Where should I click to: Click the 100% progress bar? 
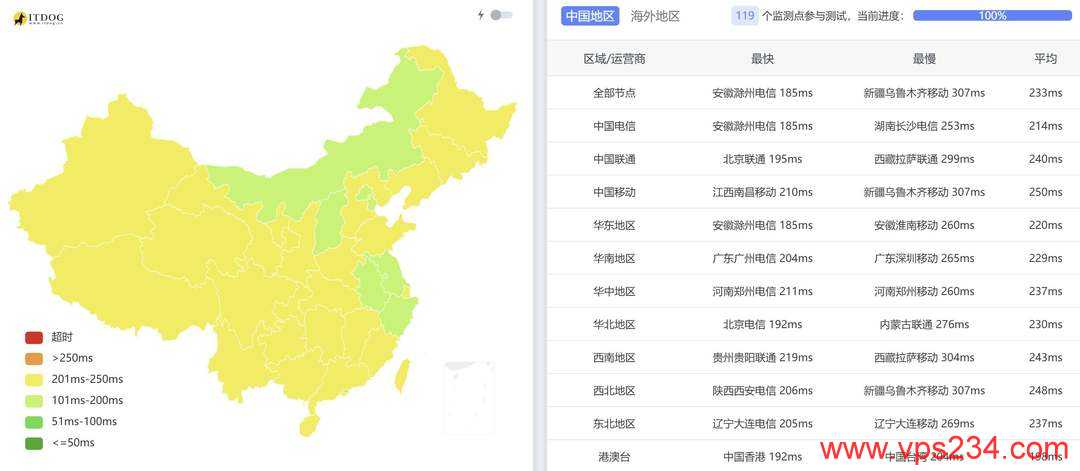pyautogui.click(x=993, y=16)
